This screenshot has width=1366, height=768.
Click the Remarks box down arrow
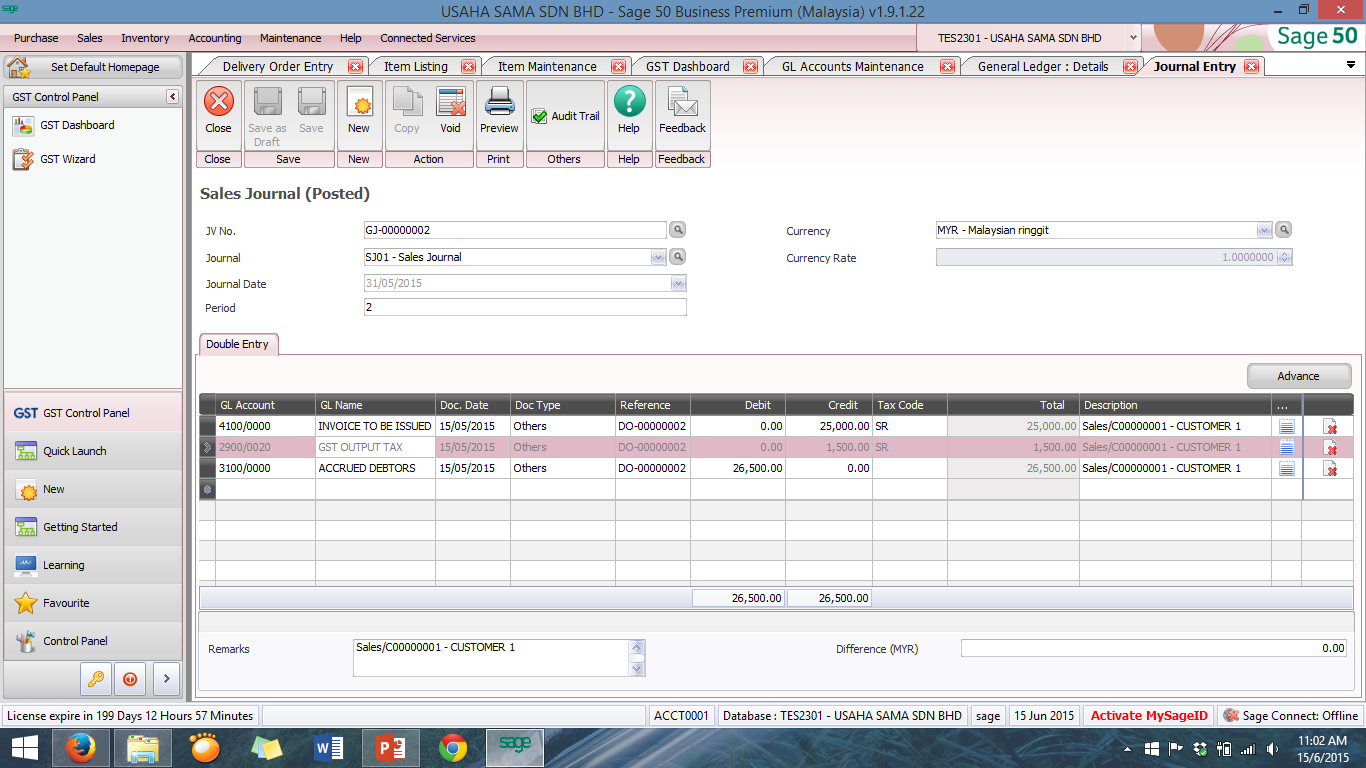(638, 669)
